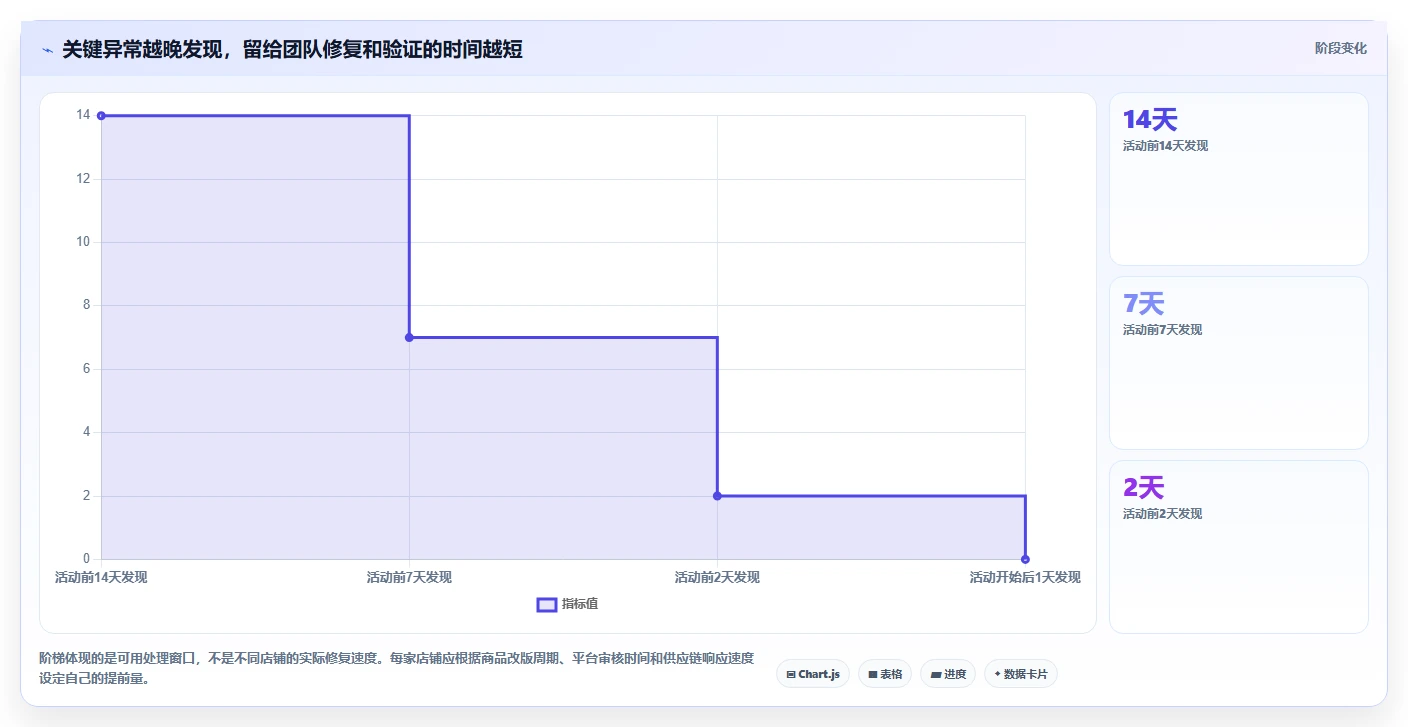Click the Chart.js chip icon
This screenshot has height=727, width=1408.
pos(791,674)
